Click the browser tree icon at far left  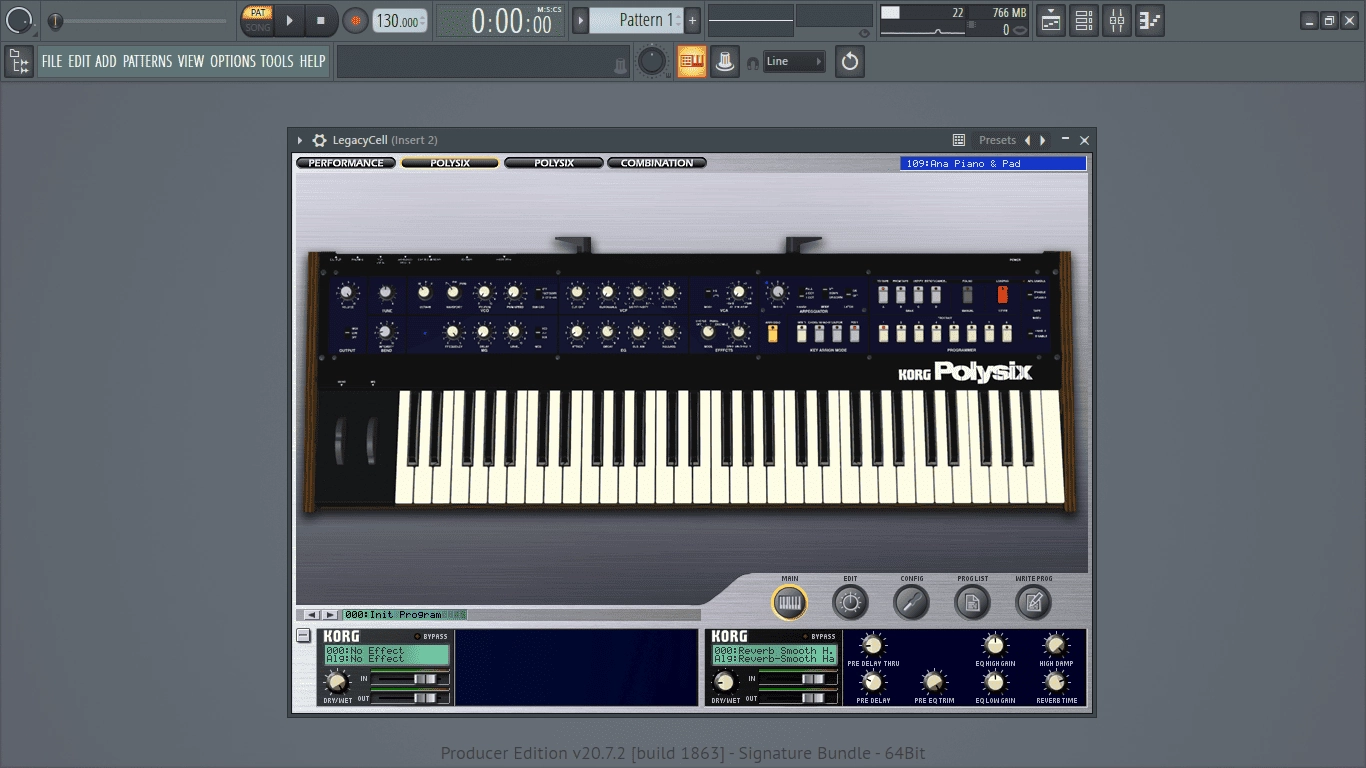(18, 62)
